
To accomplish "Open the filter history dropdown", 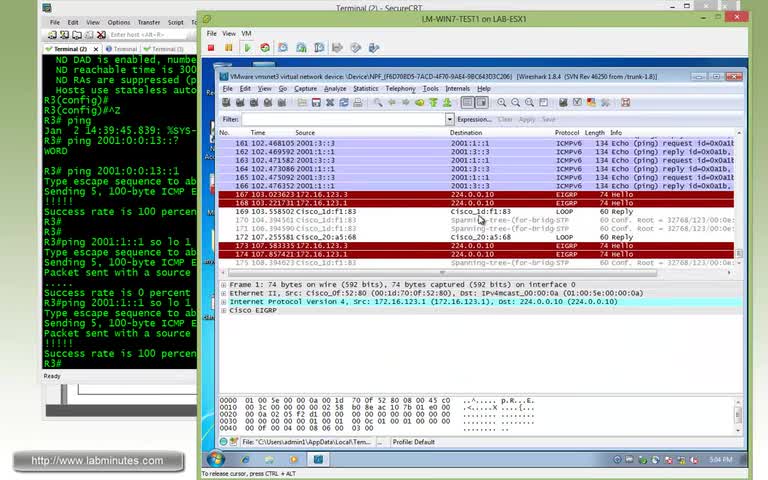I will point(449,119).
